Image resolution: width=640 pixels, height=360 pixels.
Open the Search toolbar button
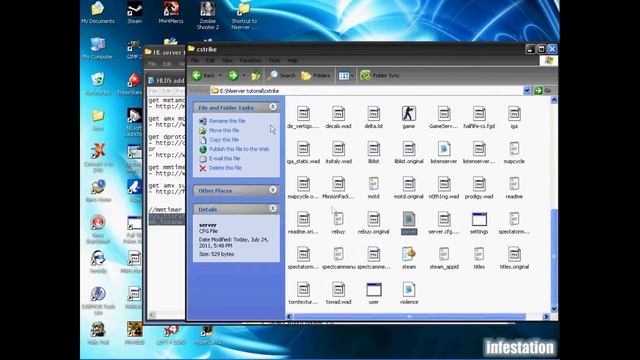click(x=282, y=76)
